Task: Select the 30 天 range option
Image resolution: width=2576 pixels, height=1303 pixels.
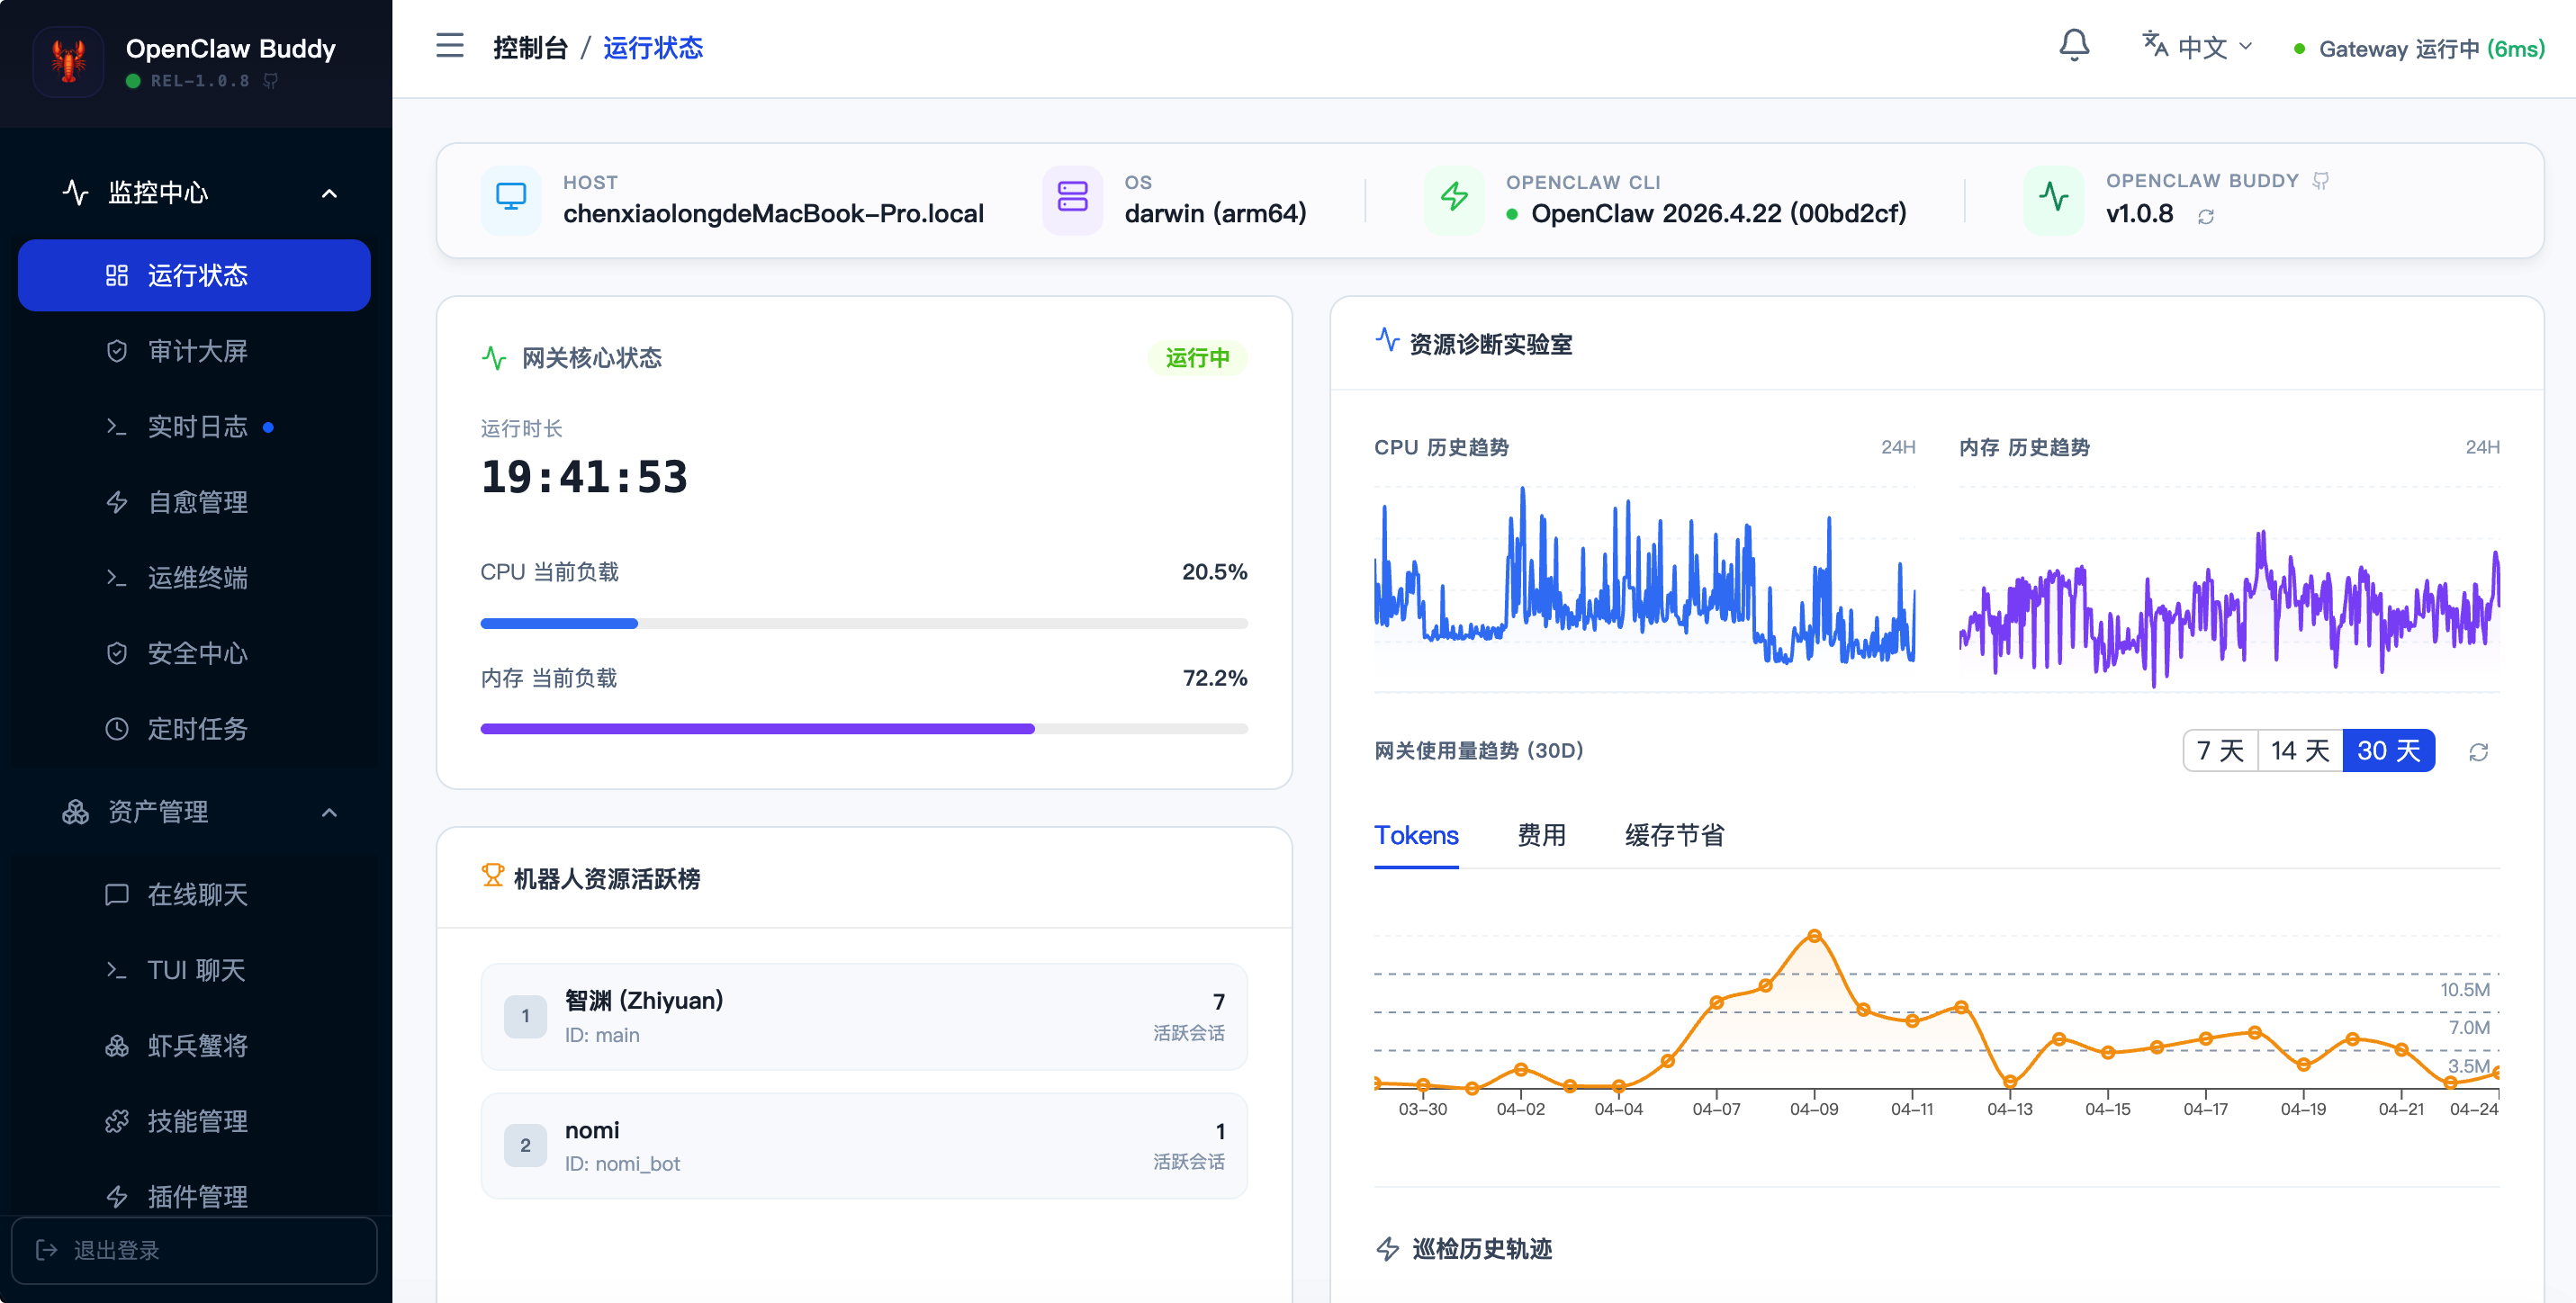Action: (x=2389, y=751)
